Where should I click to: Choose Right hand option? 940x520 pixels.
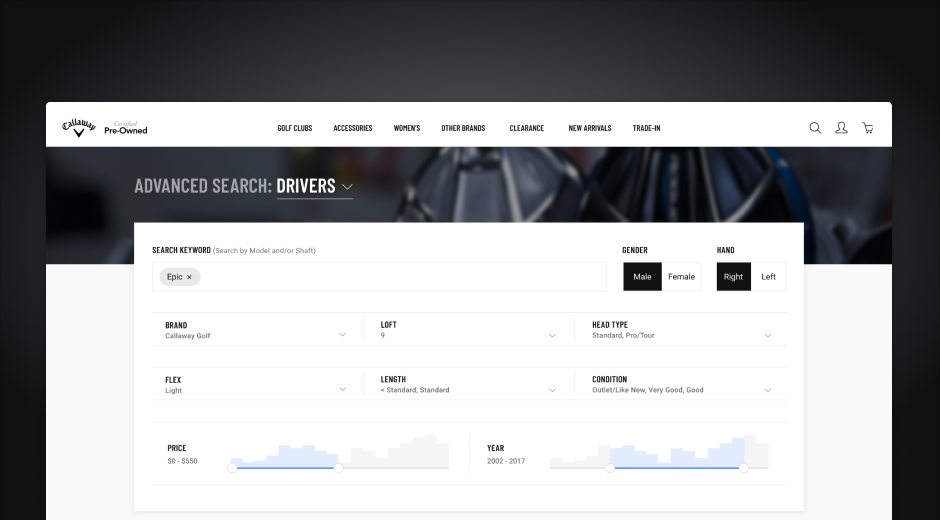tap(733, 277)
